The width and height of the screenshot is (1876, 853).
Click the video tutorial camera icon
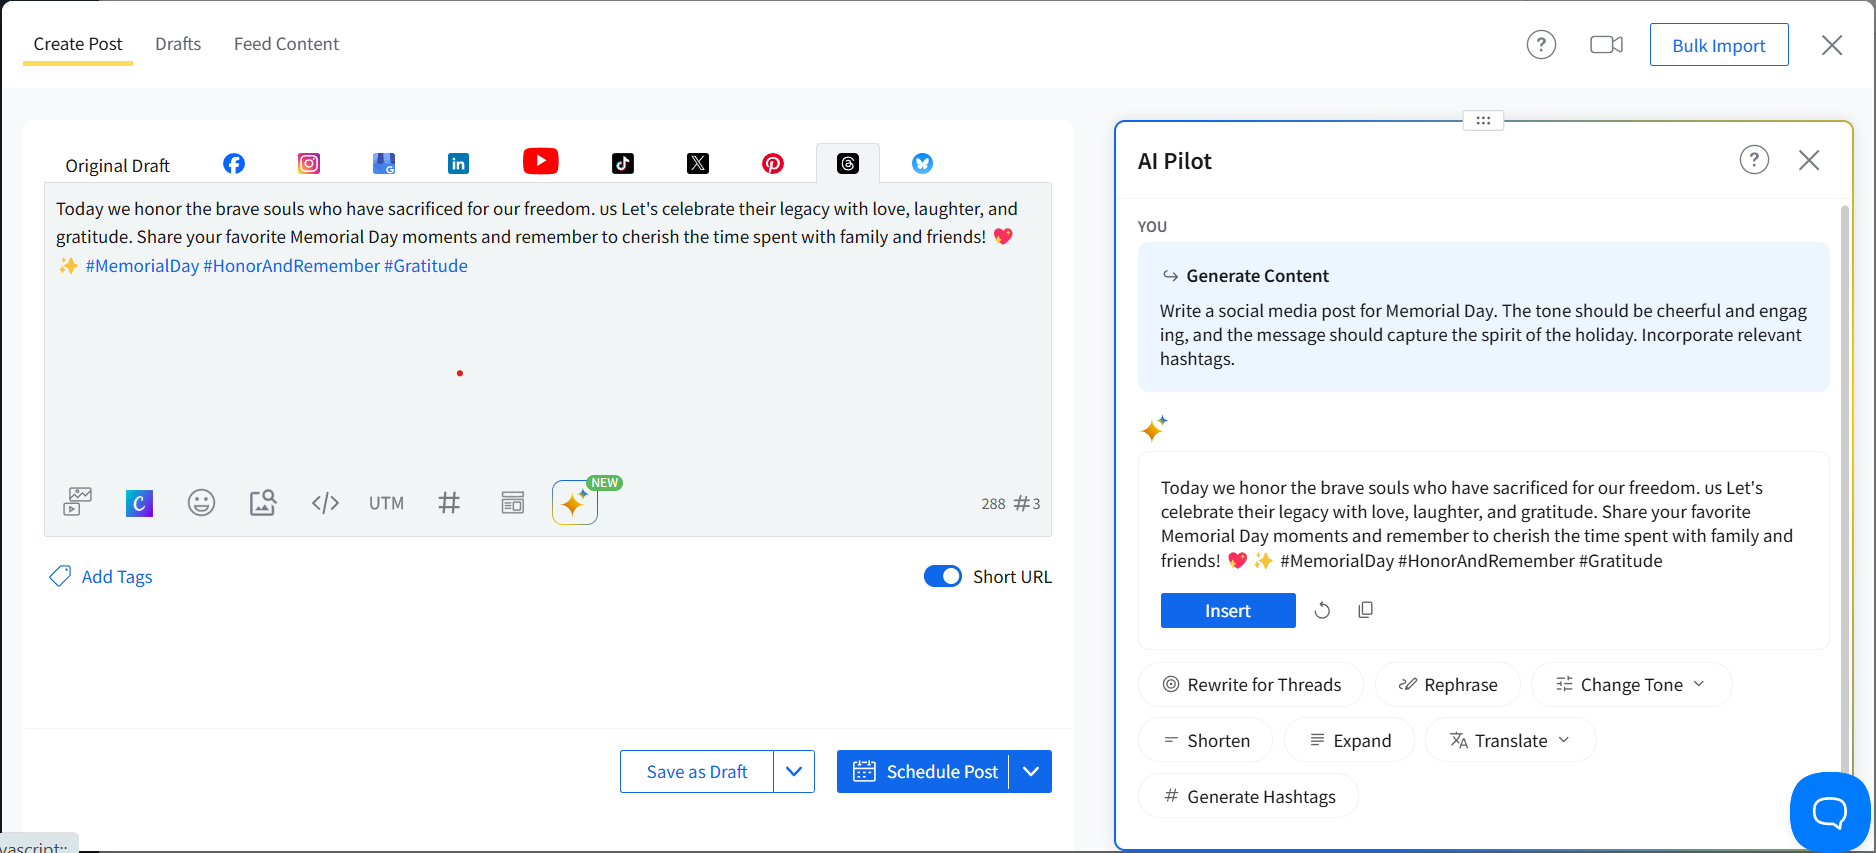[x=1606, y=45]
